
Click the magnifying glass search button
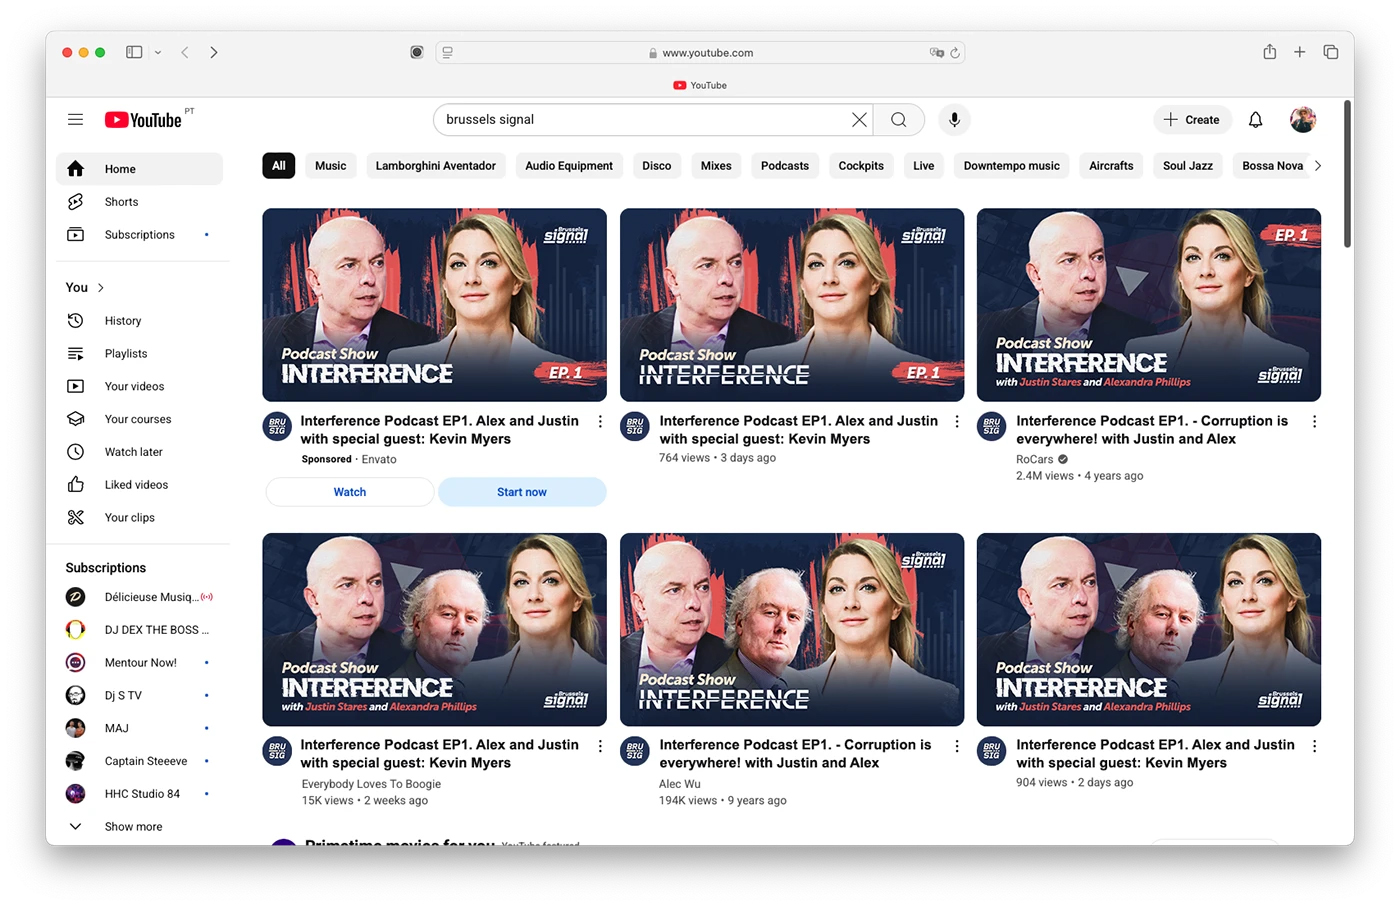(x=899, y=120)
